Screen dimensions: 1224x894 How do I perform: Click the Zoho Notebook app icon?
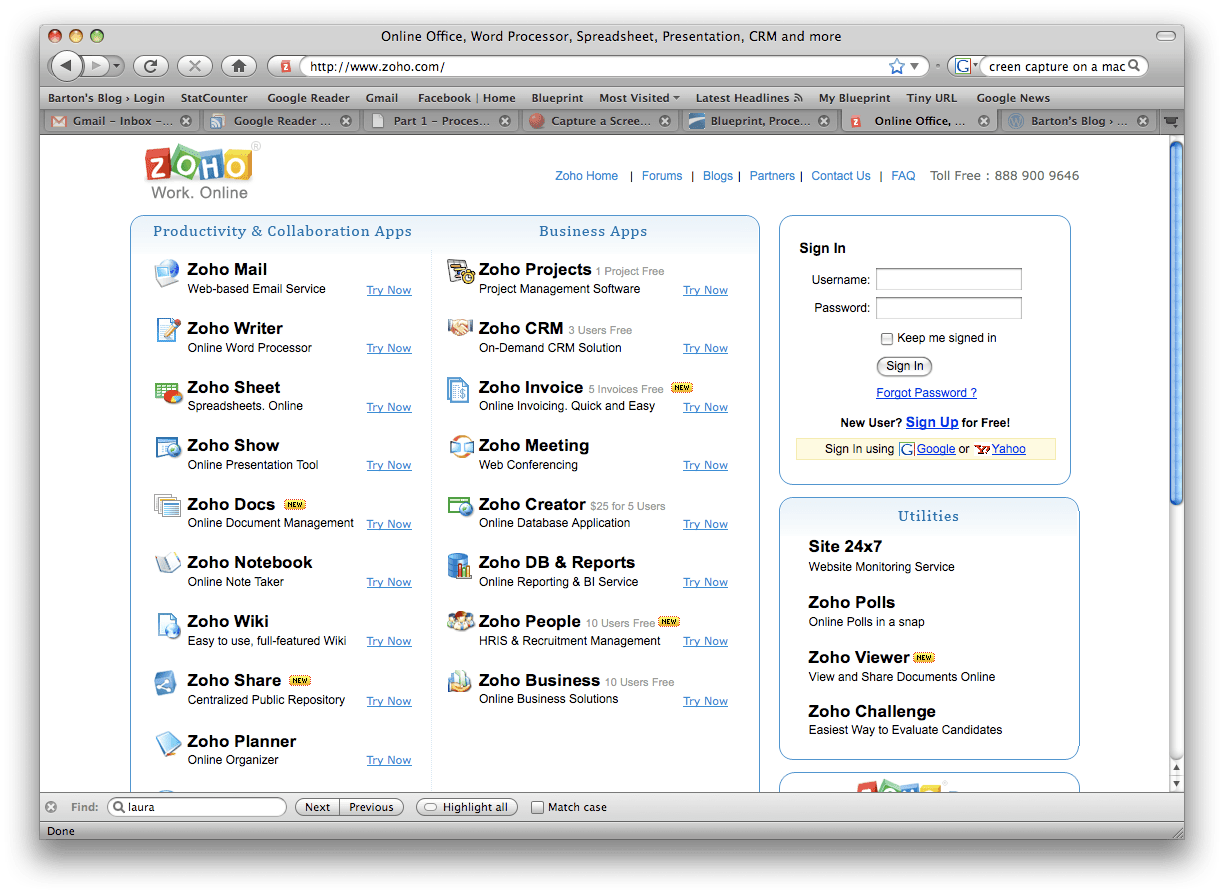(x=167, y=563)
